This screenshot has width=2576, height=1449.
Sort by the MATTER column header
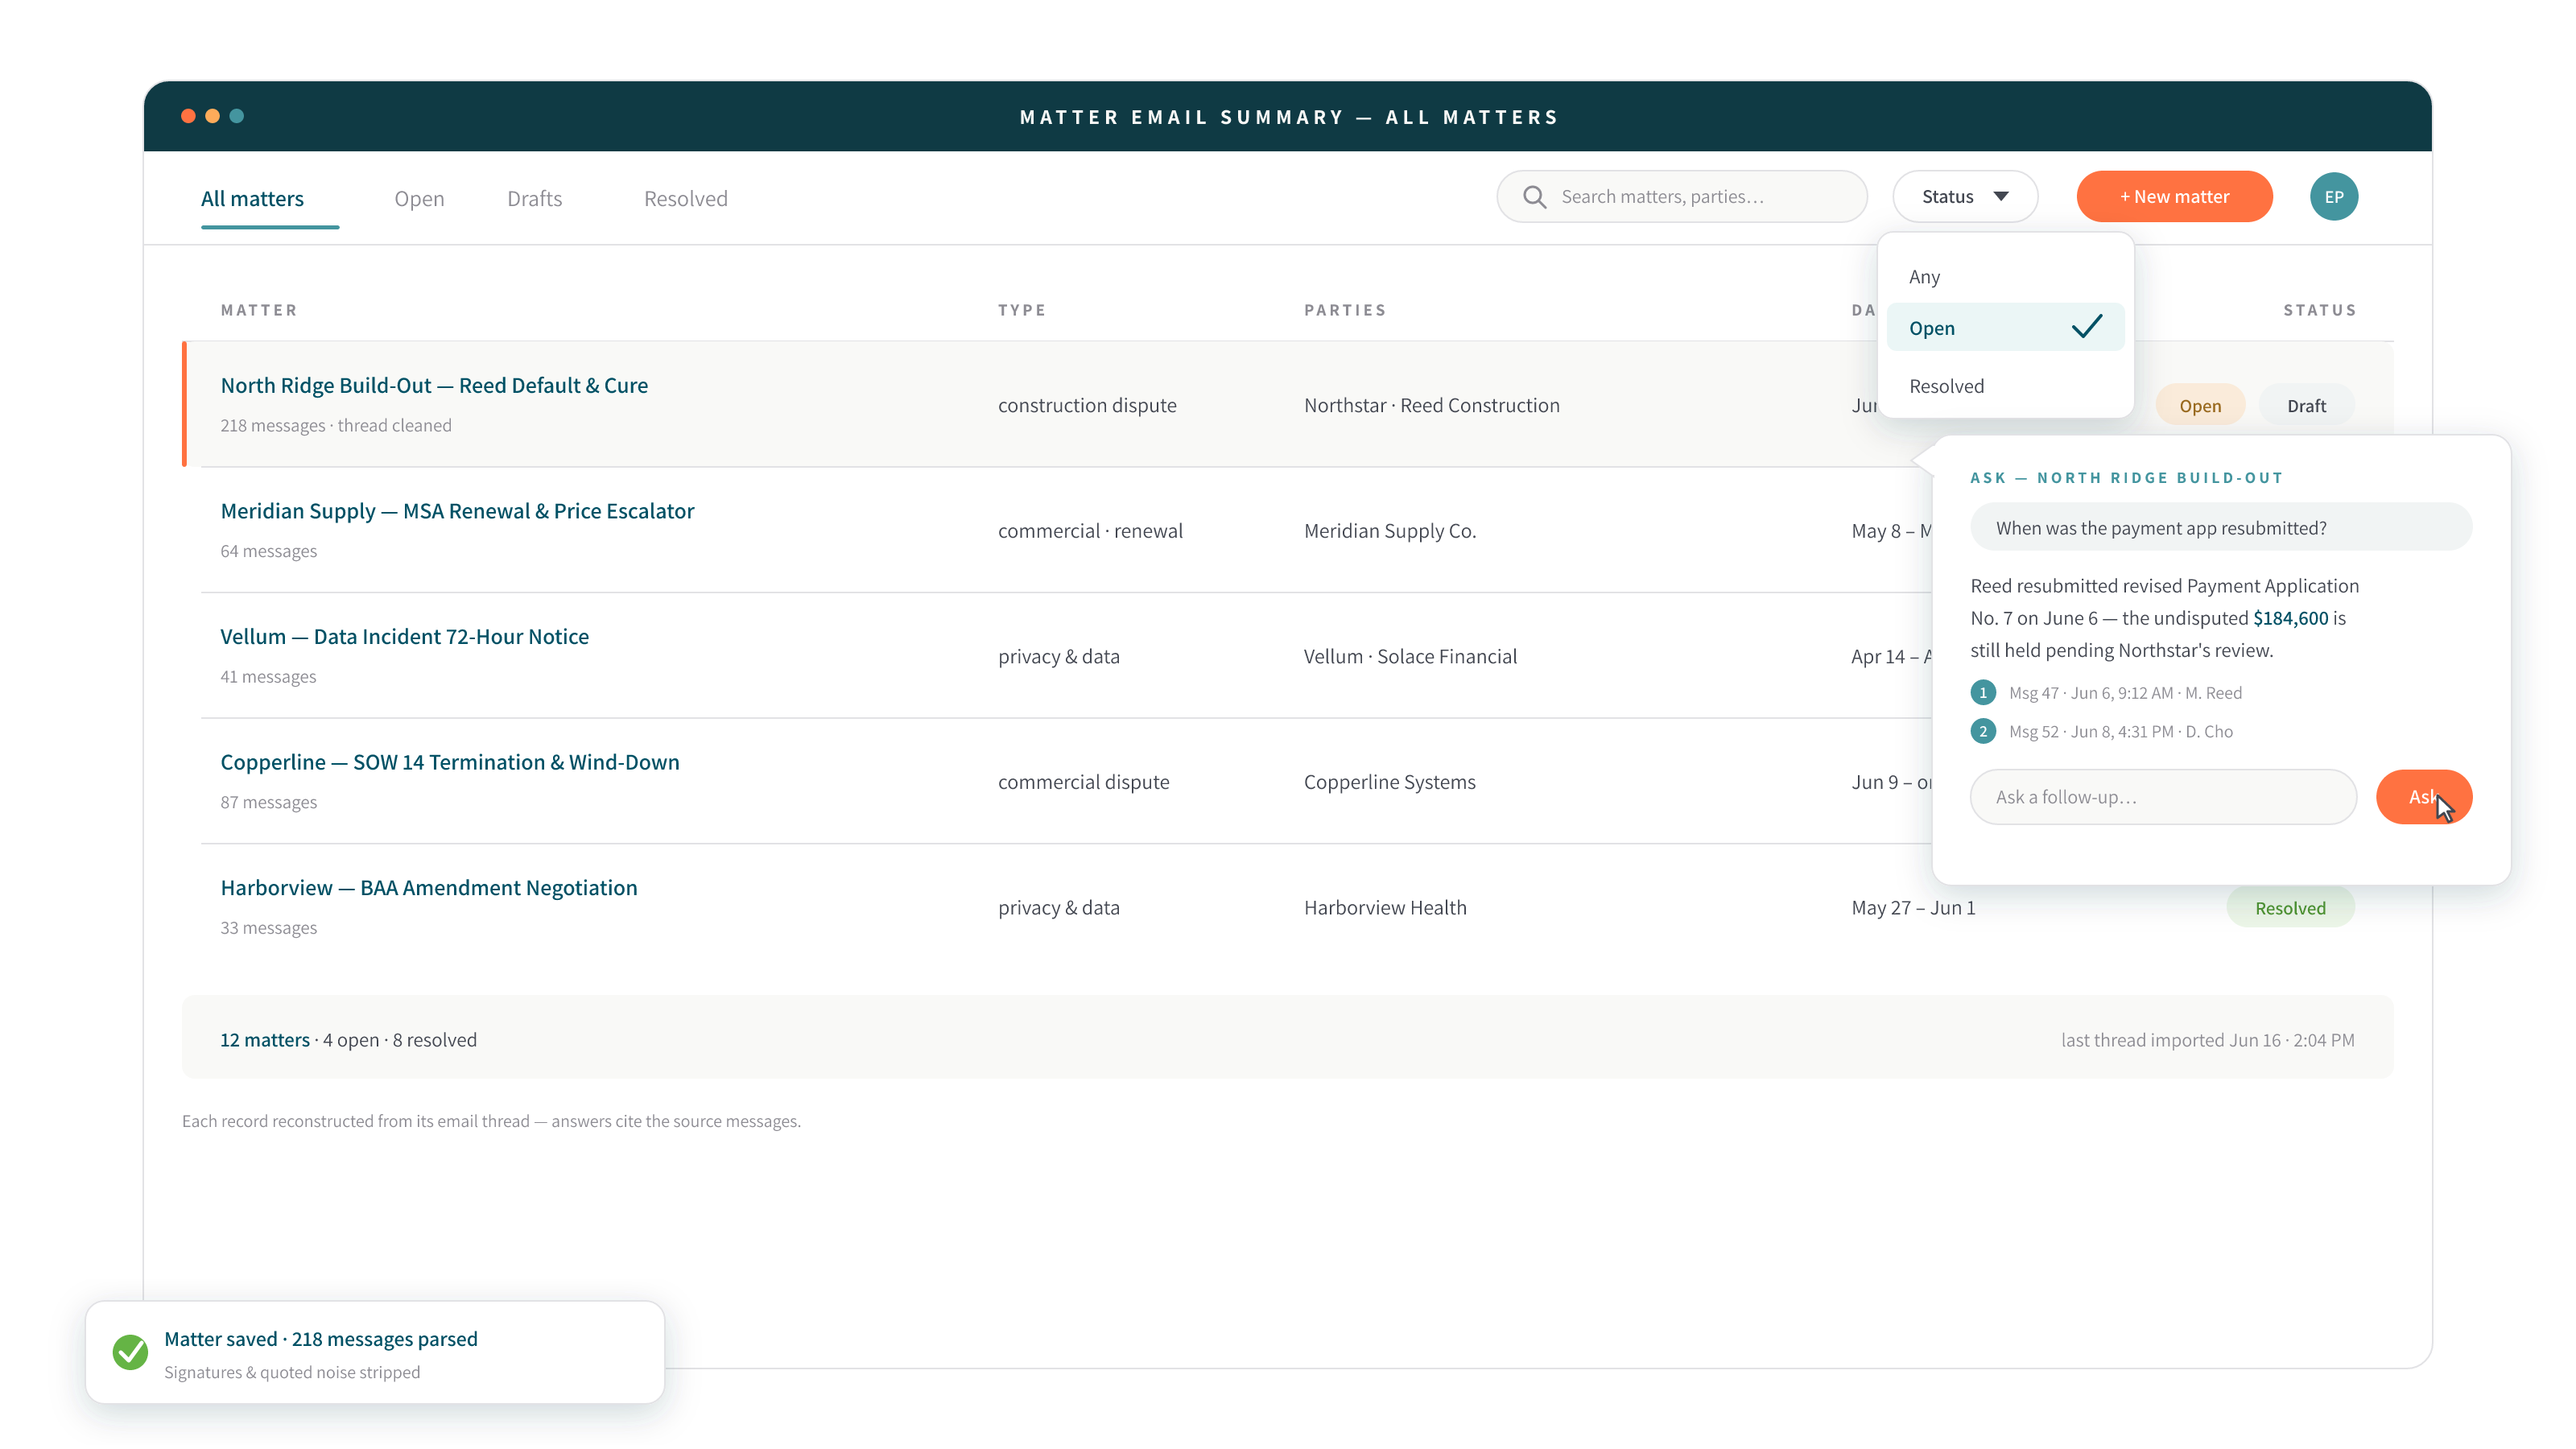259,310
